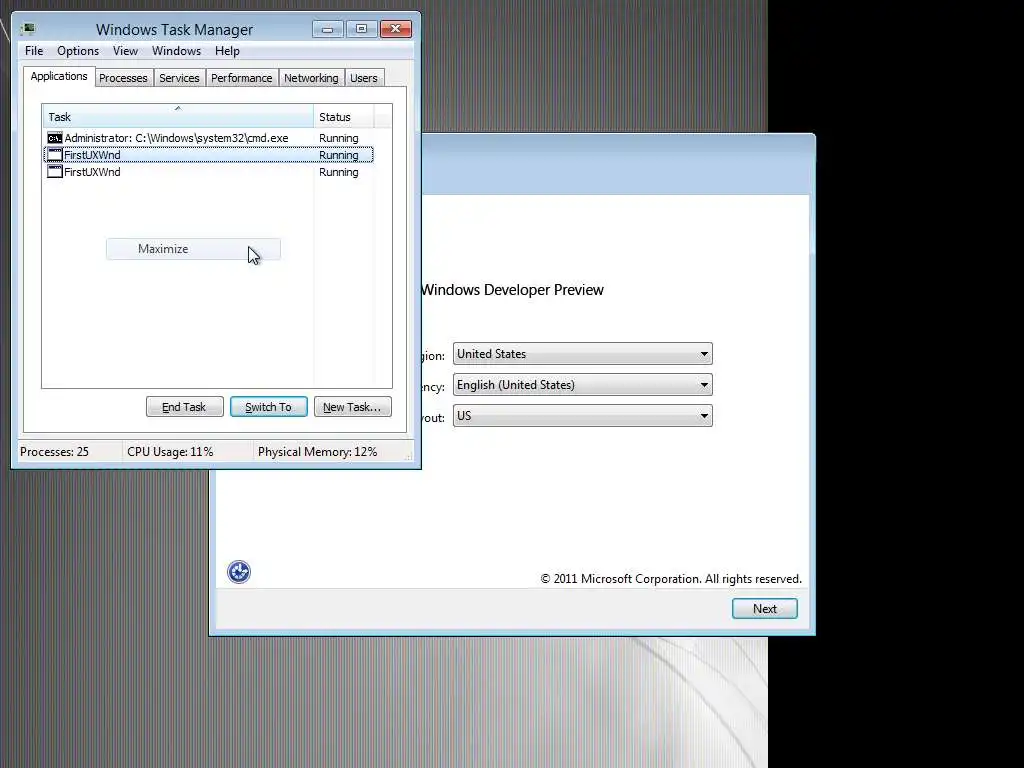Open the Help menu
Viewport: 1024px width, 768px height.
[227, 51]
